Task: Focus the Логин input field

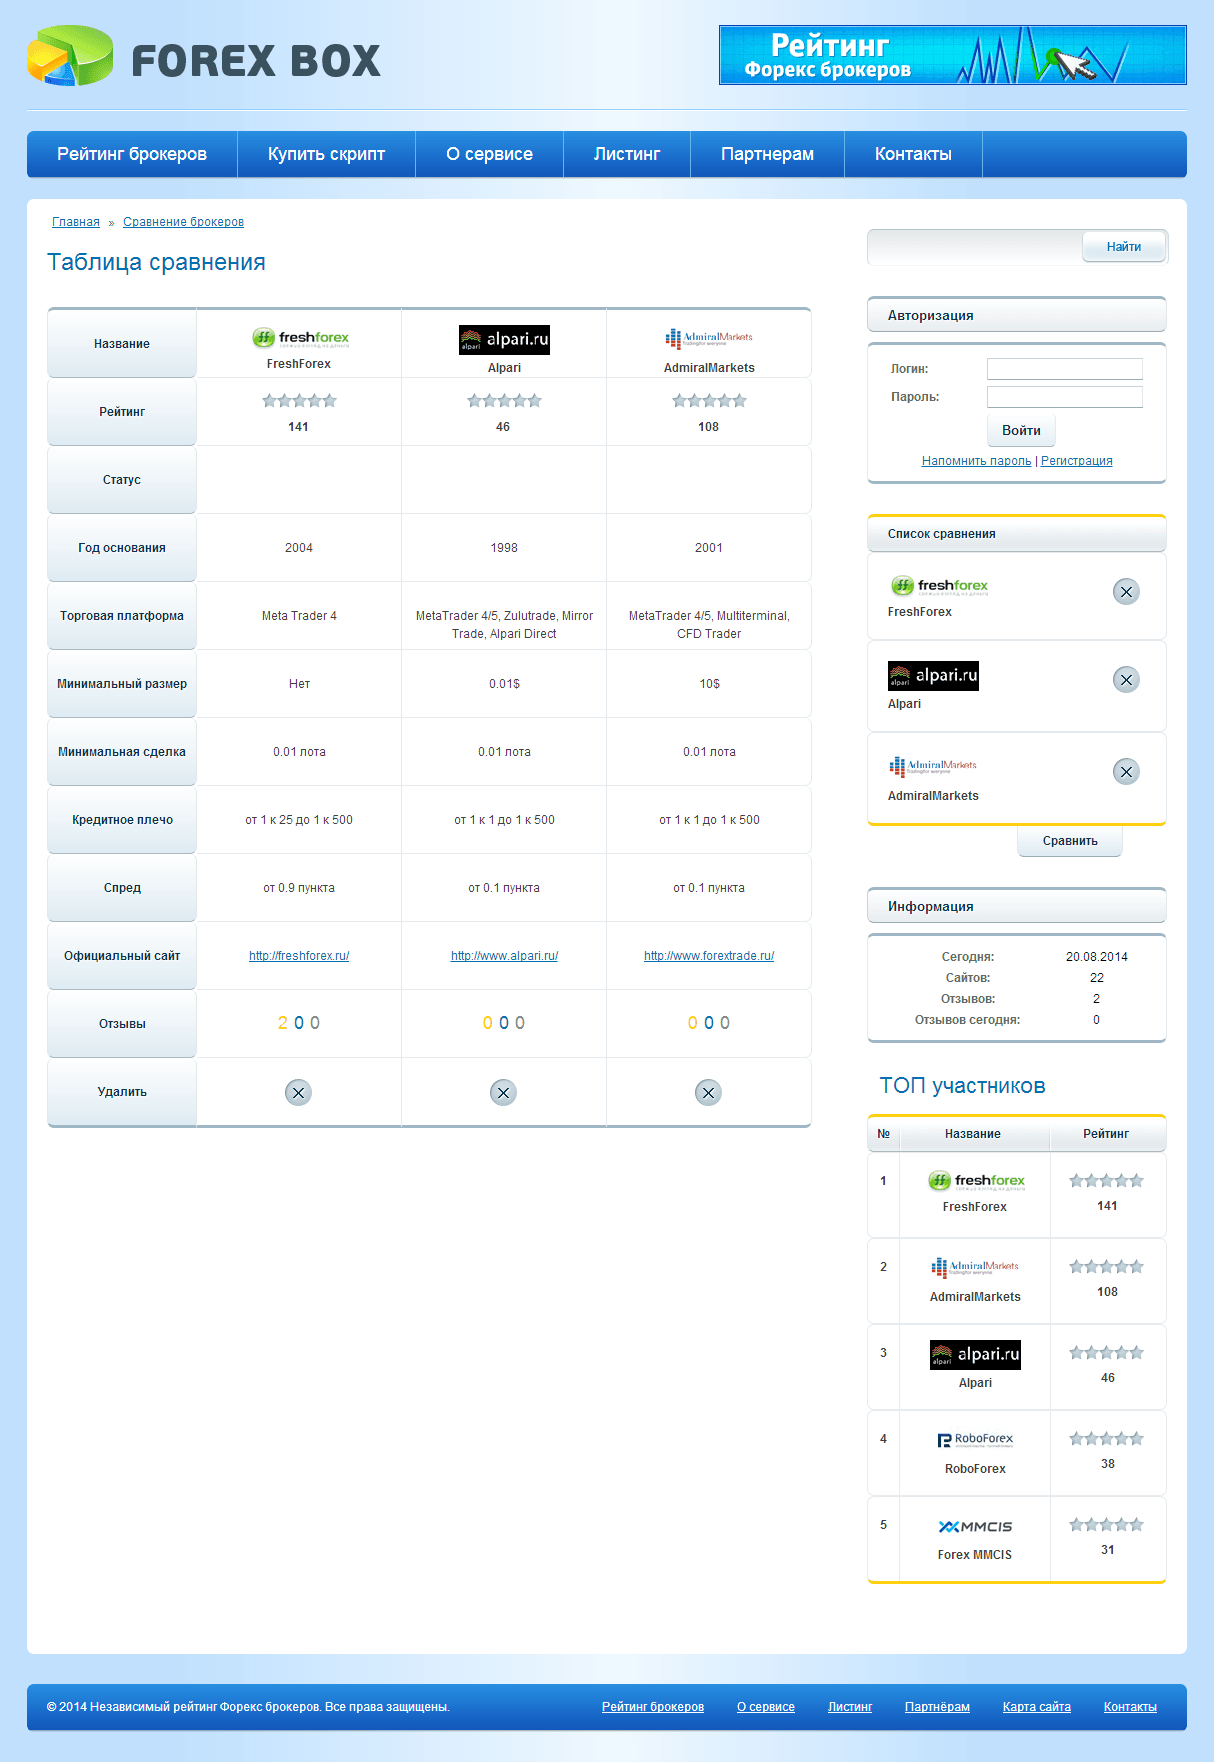Action: click(x=1065, y=369)
